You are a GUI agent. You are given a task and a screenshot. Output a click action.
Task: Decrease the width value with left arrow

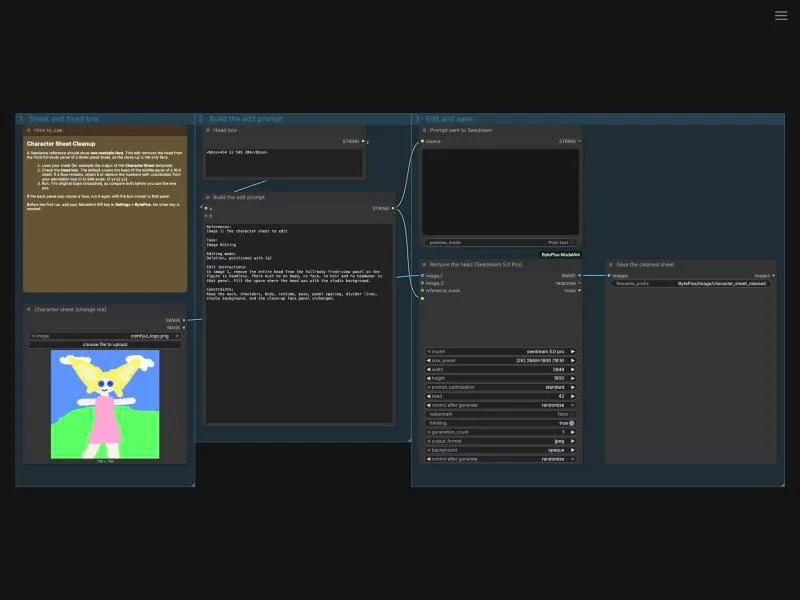click(x=429, y=369)
